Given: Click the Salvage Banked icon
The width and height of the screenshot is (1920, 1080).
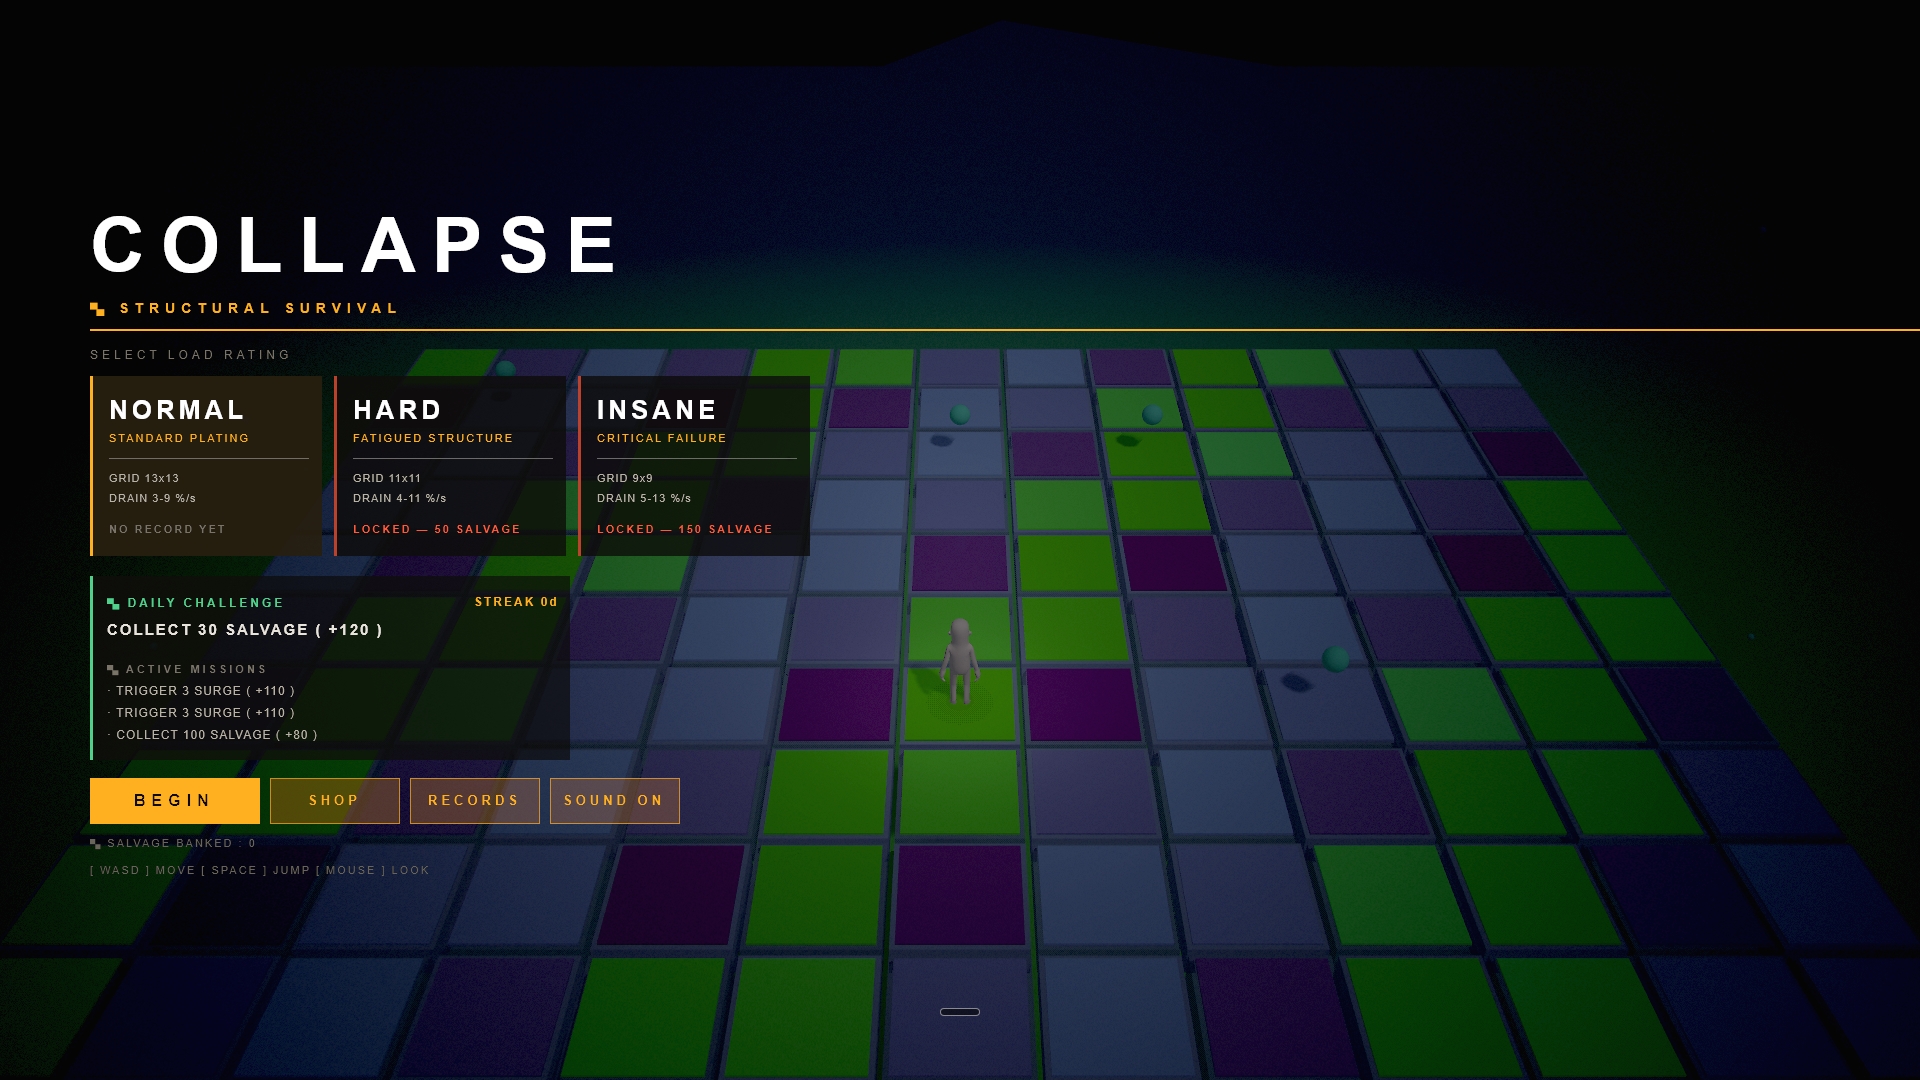Looking at the screenshot, I should (96, 844).
